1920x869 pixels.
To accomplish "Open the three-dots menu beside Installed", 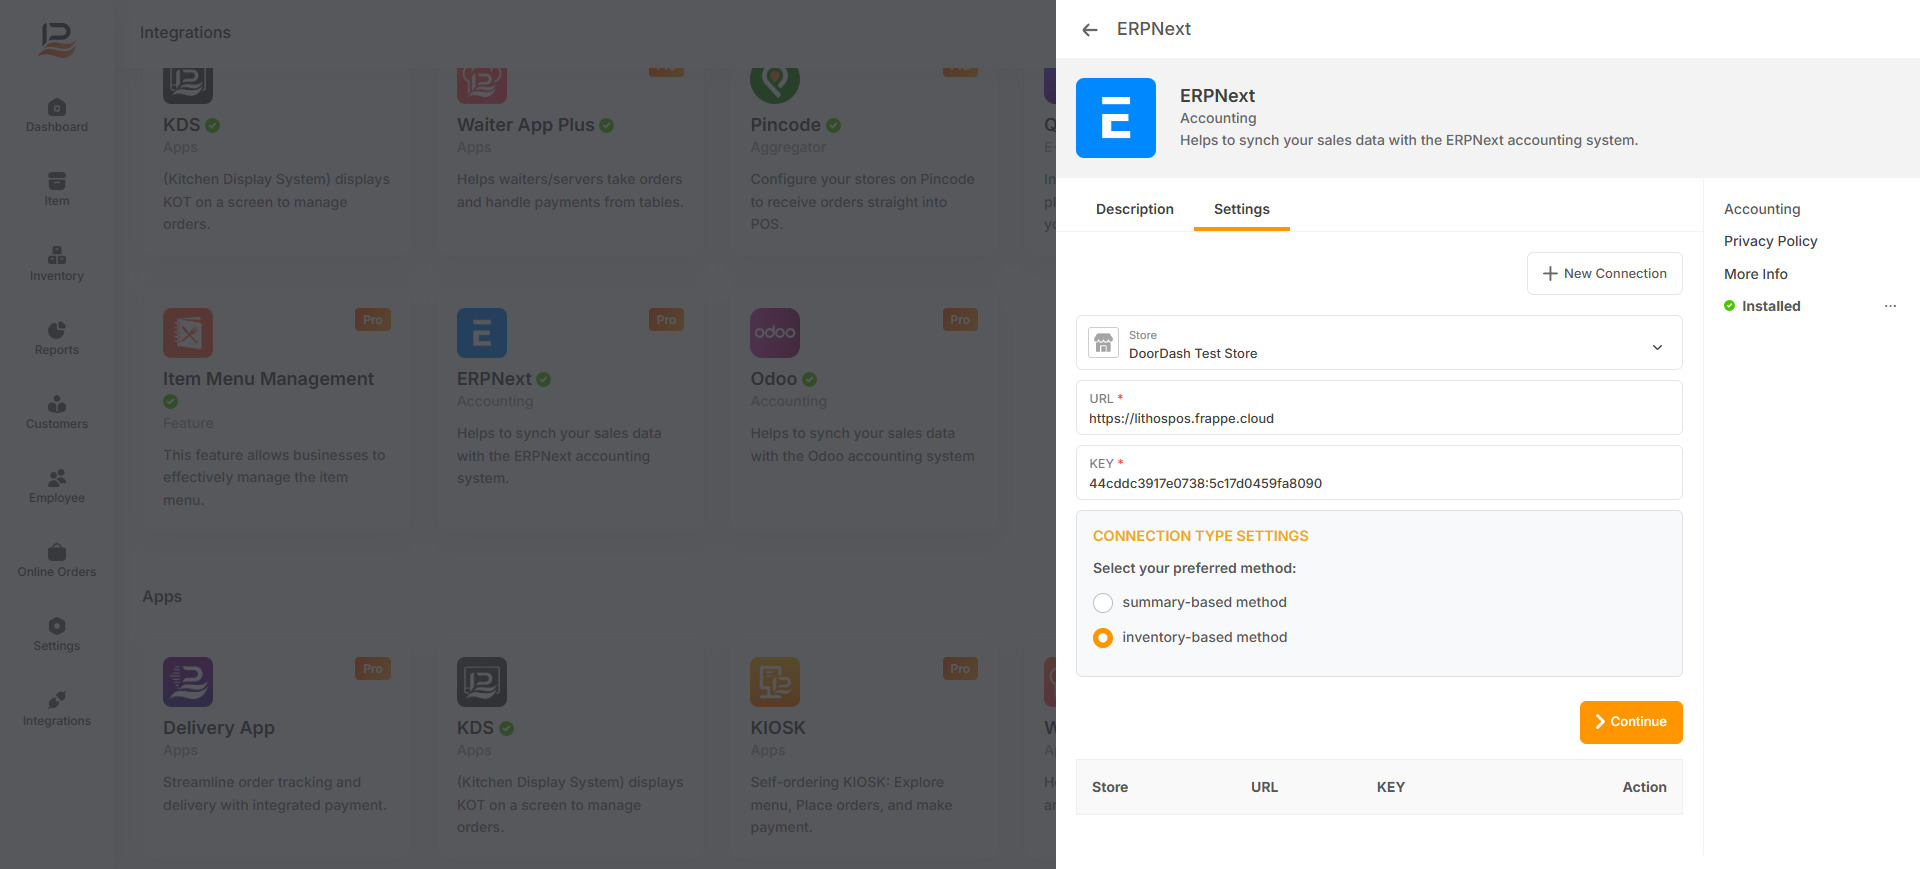I will [x=1889, y=306].
